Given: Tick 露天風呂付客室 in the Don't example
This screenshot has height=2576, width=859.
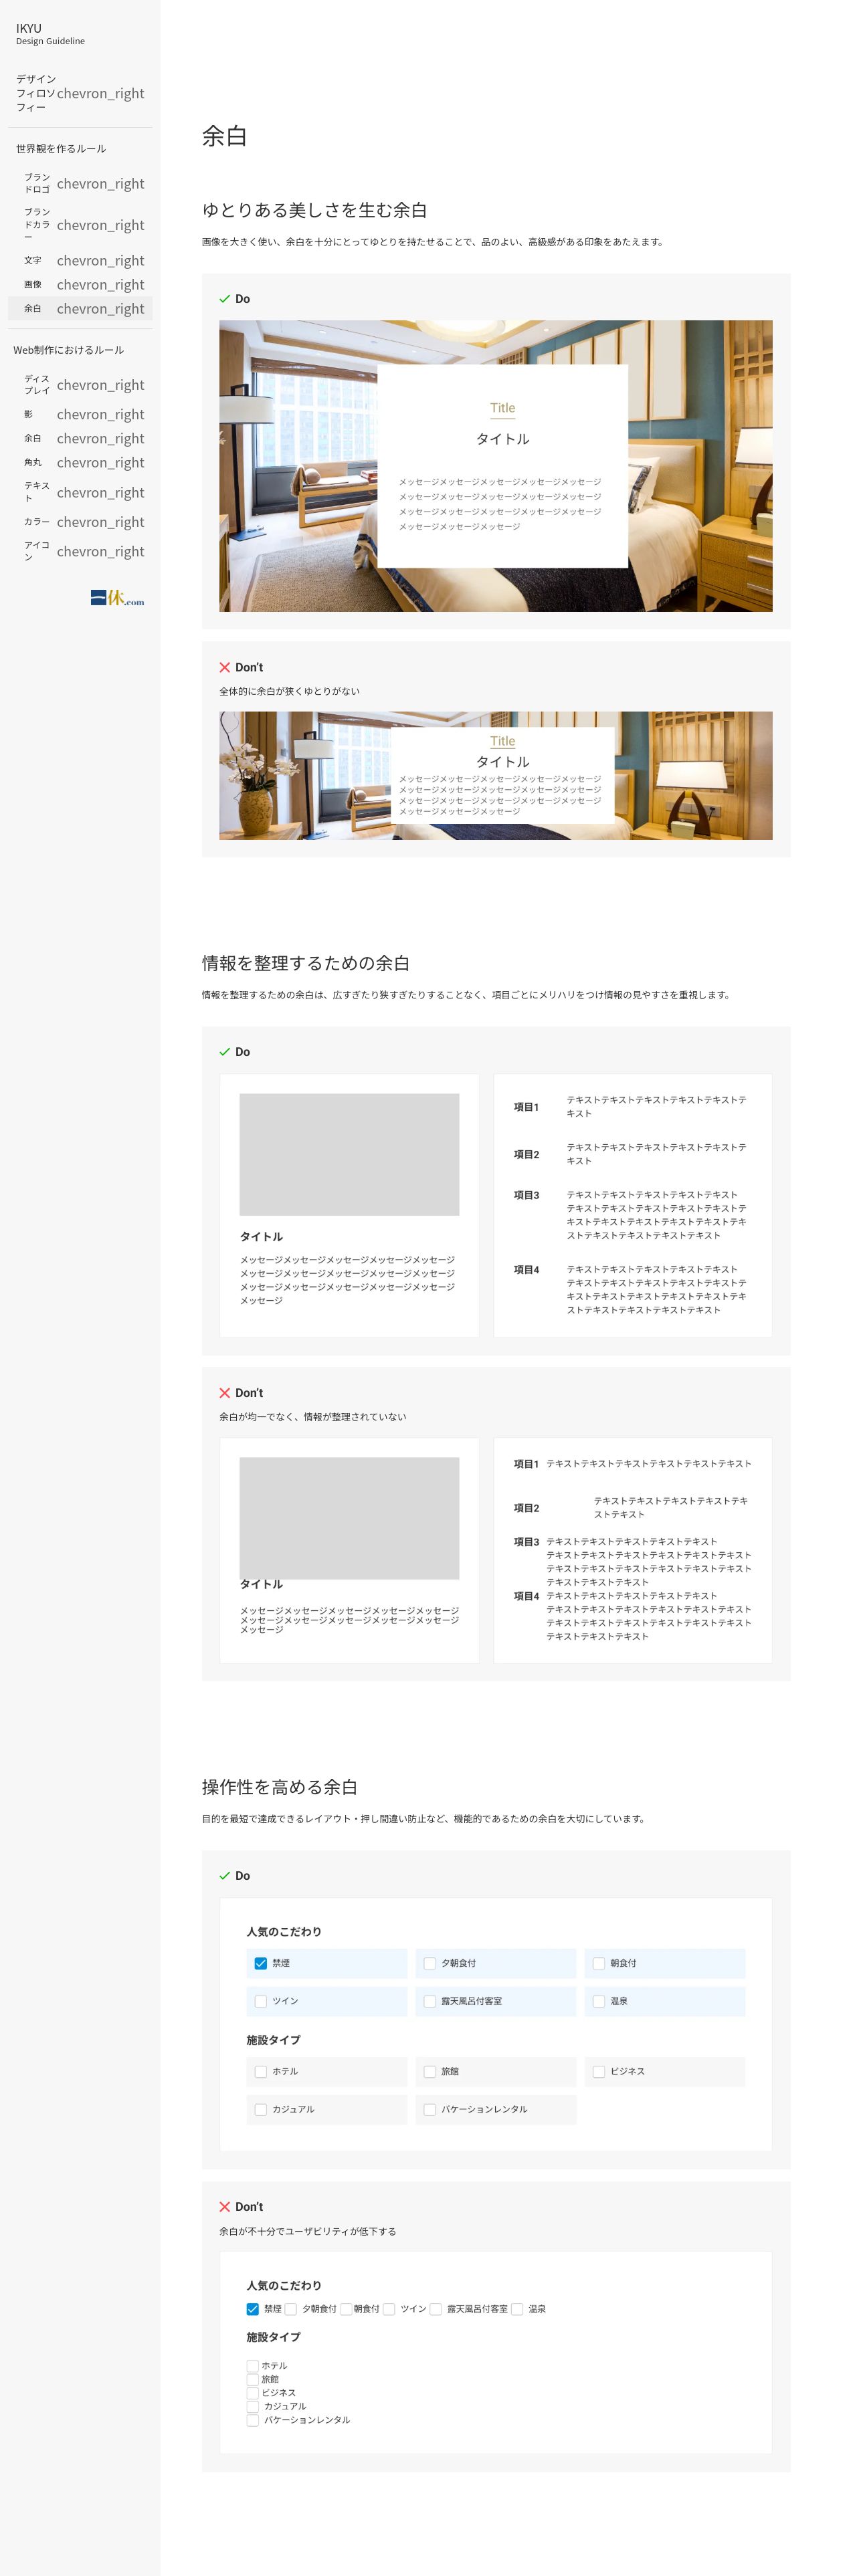Looking at the screenshot, I should pyautogui.click(x=436, y=2309).
